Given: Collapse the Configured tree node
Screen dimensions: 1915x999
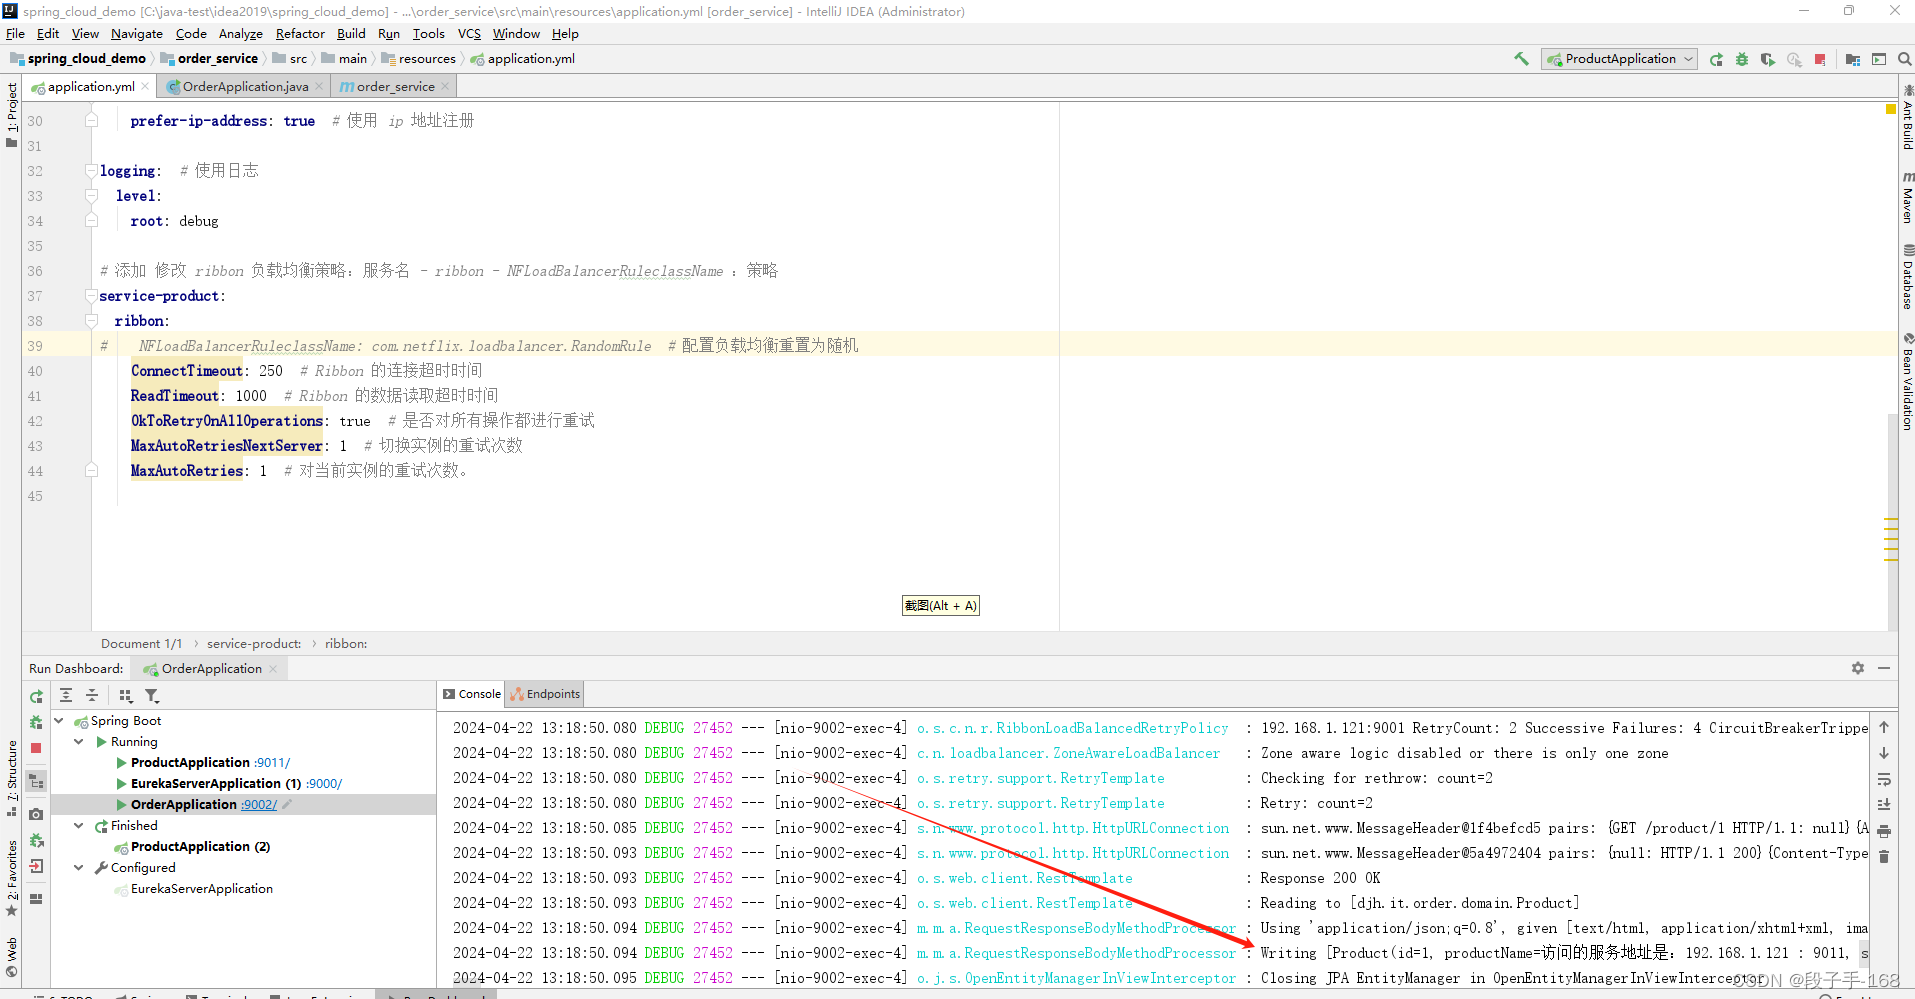Looking at the screenshot, I should click(x=79, y=868).
